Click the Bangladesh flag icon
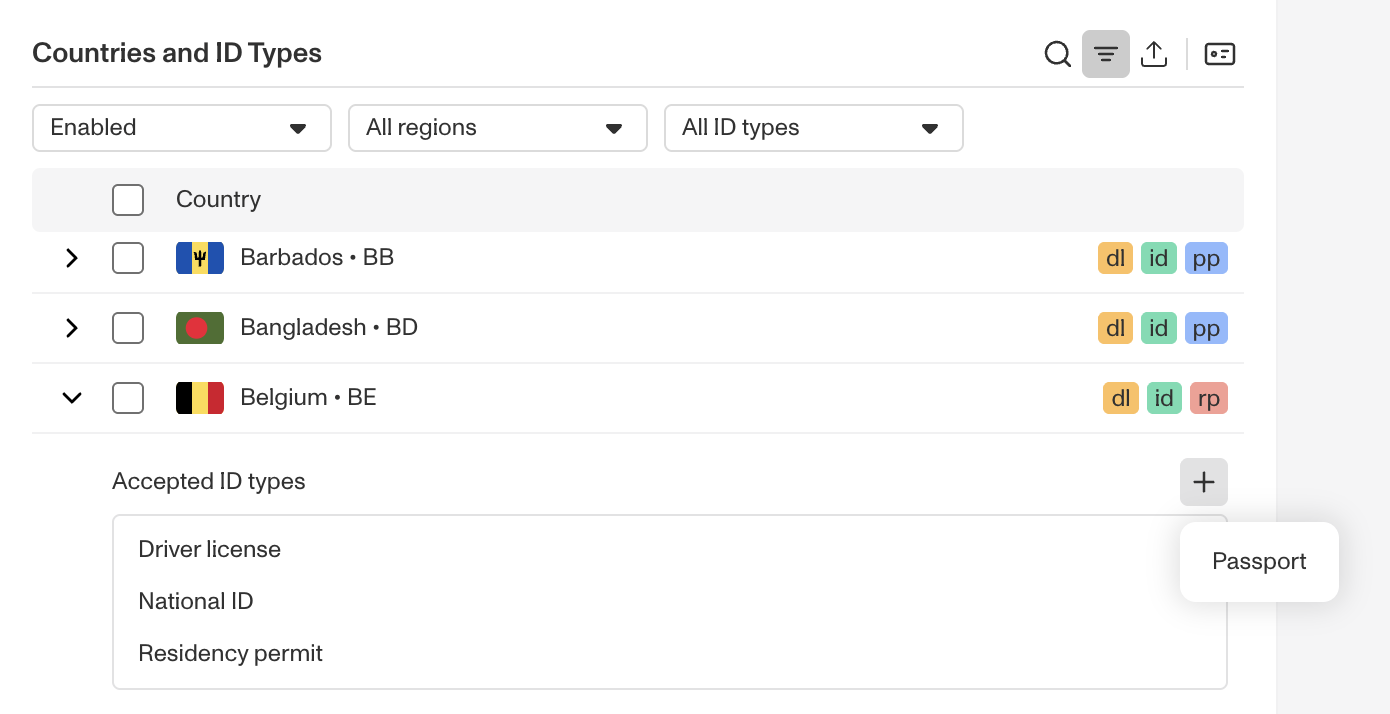Viewport: 1390px width, 714px height. (x=200, y=328)
